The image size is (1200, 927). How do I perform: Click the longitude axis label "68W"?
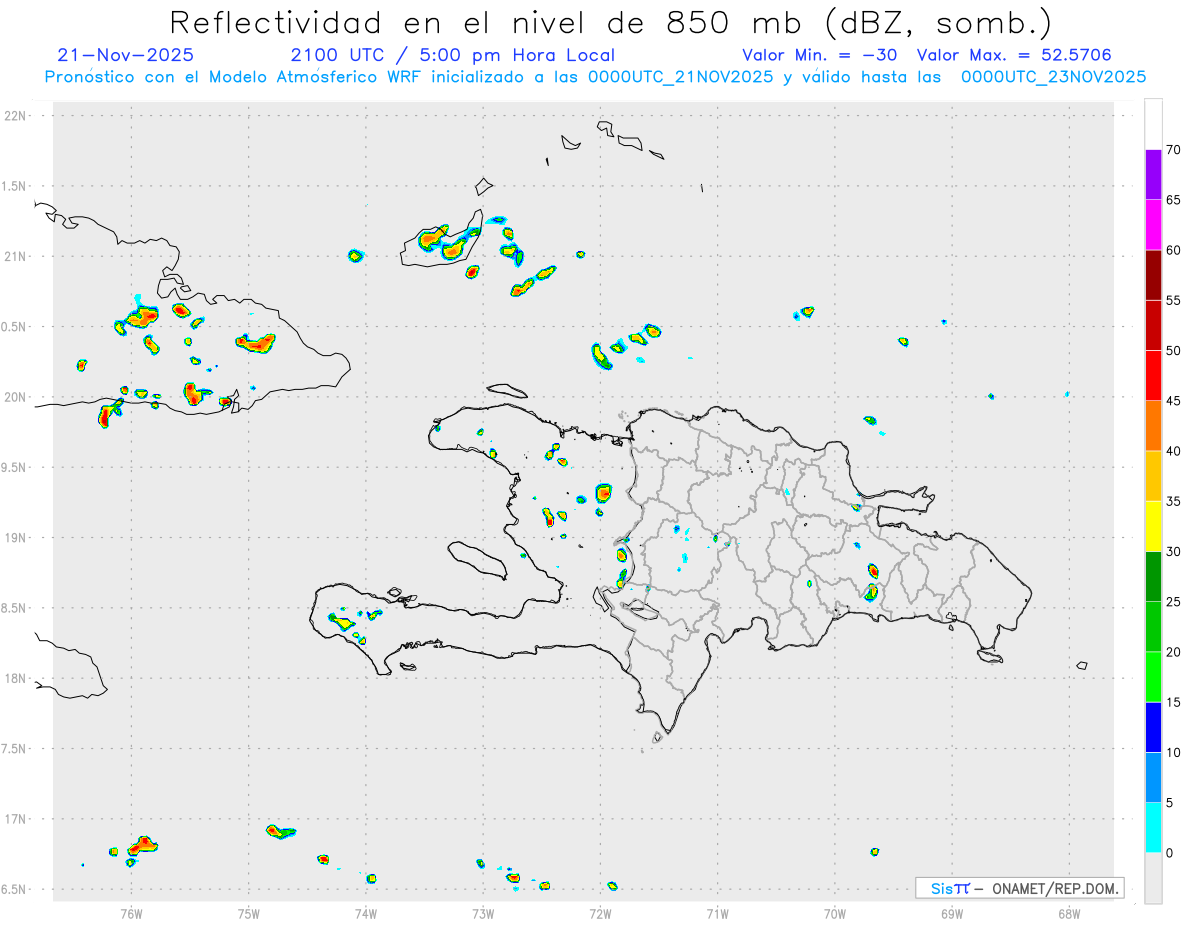tap(1068, 913)
